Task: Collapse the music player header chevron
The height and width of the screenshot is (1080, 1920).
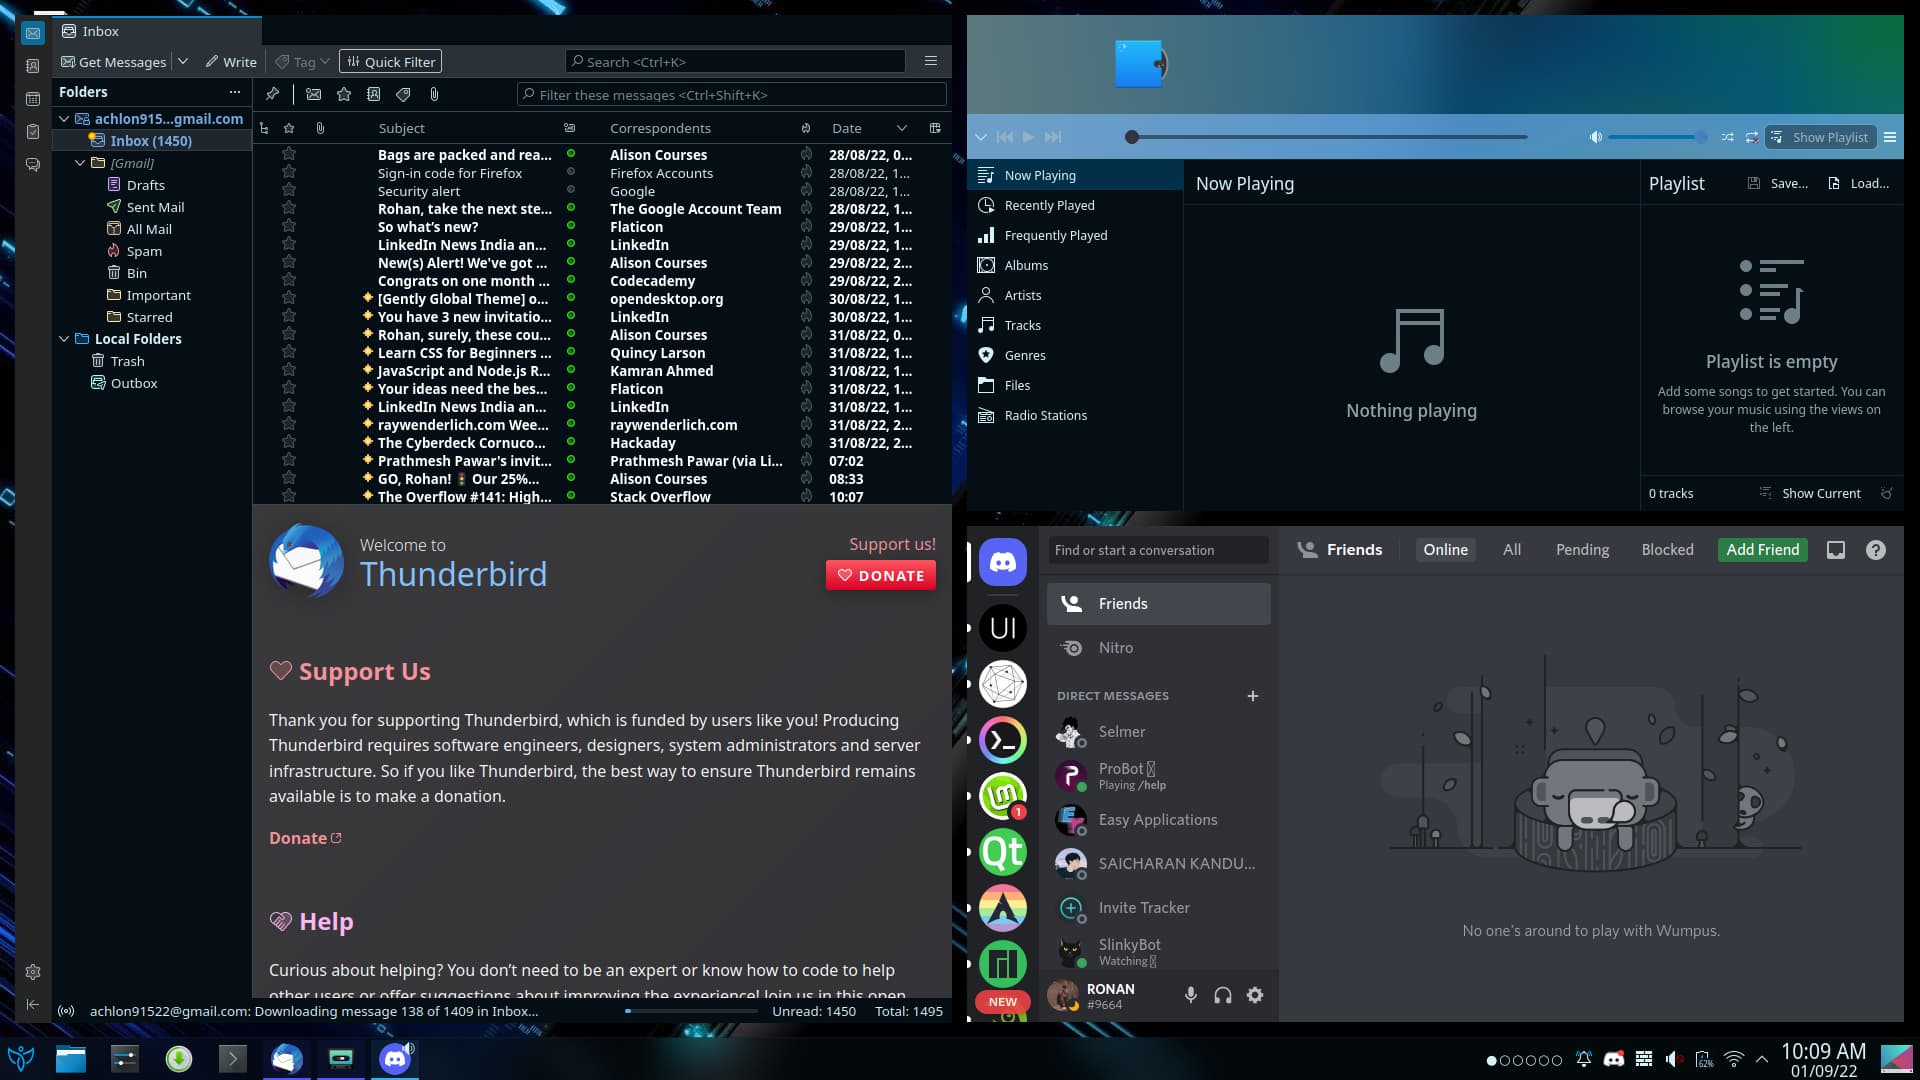Action: pos(981,137)
